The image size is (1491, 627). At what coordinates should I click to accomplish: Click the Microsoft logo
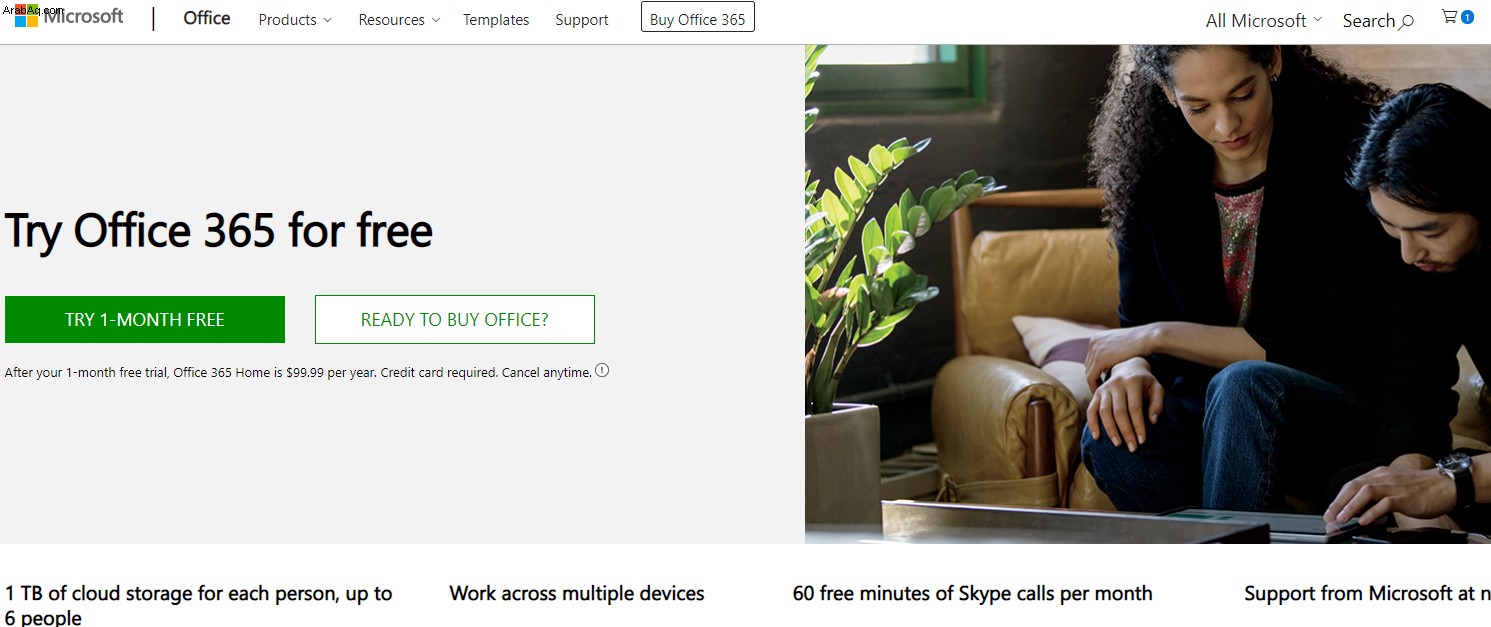(69, 17)
